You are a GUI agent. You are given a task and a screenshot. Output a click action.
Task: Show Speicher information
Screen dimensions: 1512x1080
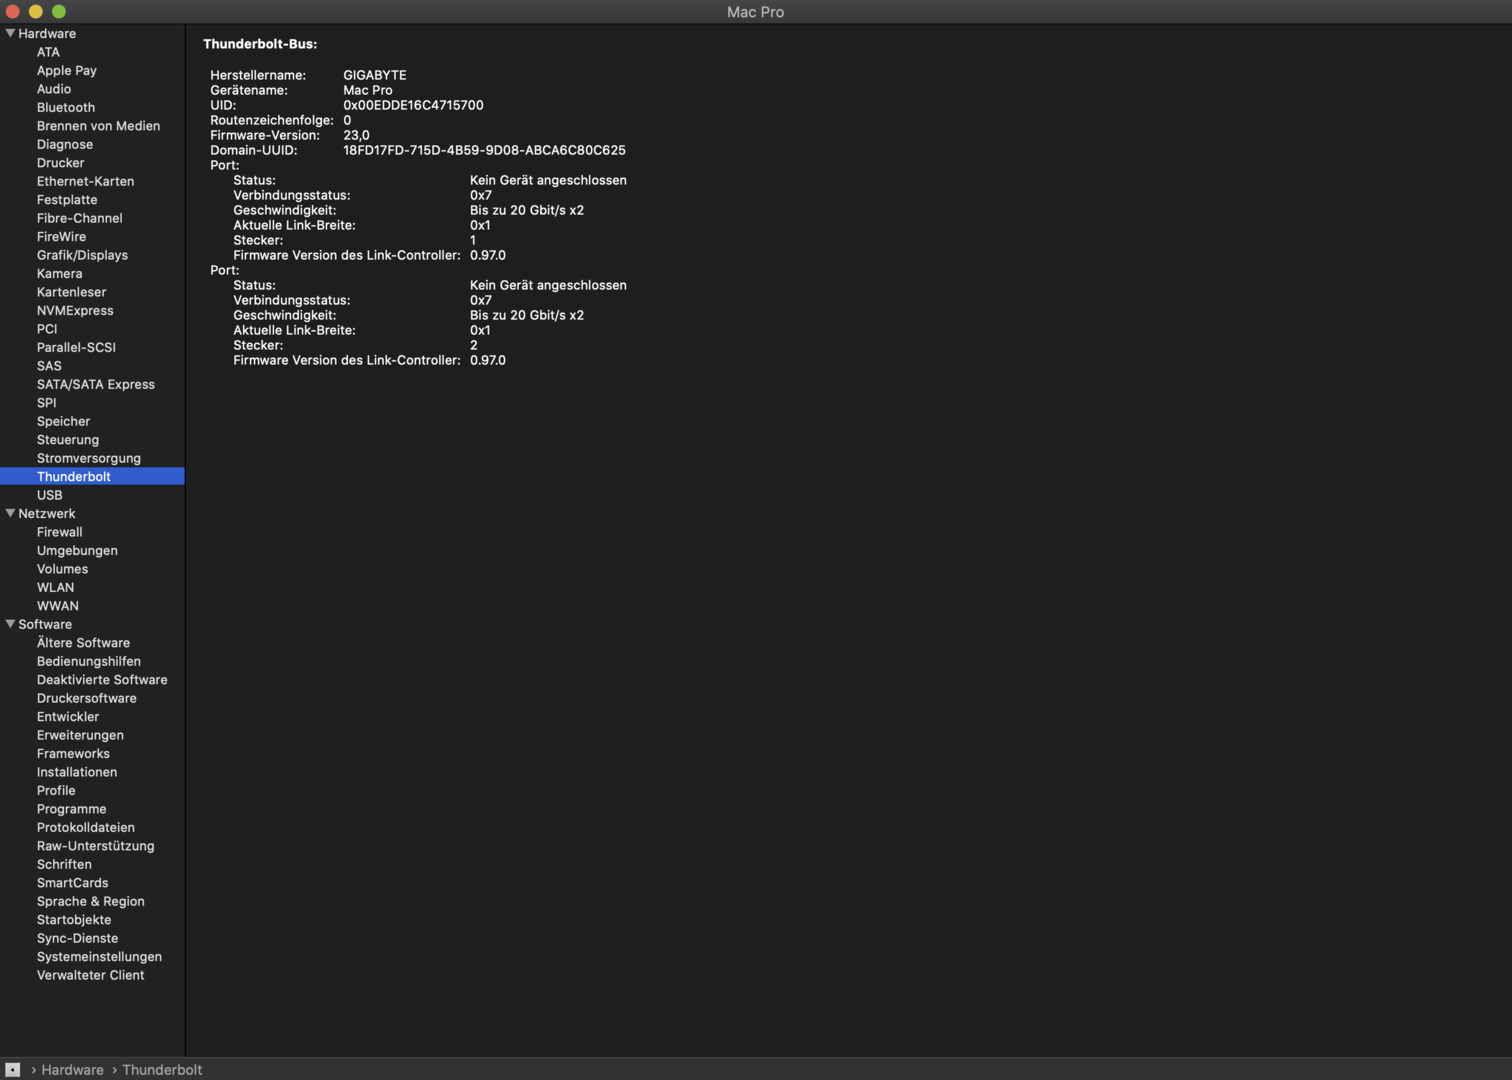(63, 422)
